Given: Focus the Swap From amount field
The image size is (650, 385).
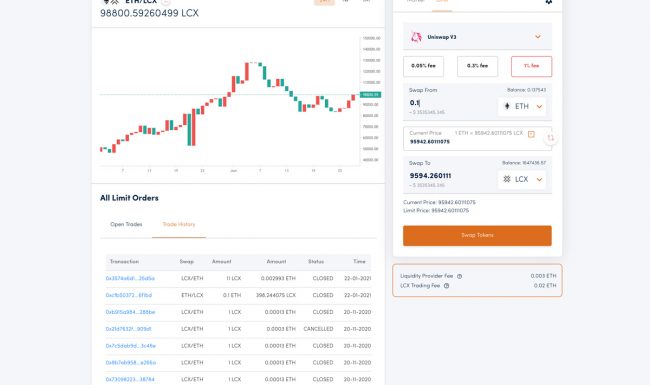Looking at the screenshot, I should click(451, 103).
